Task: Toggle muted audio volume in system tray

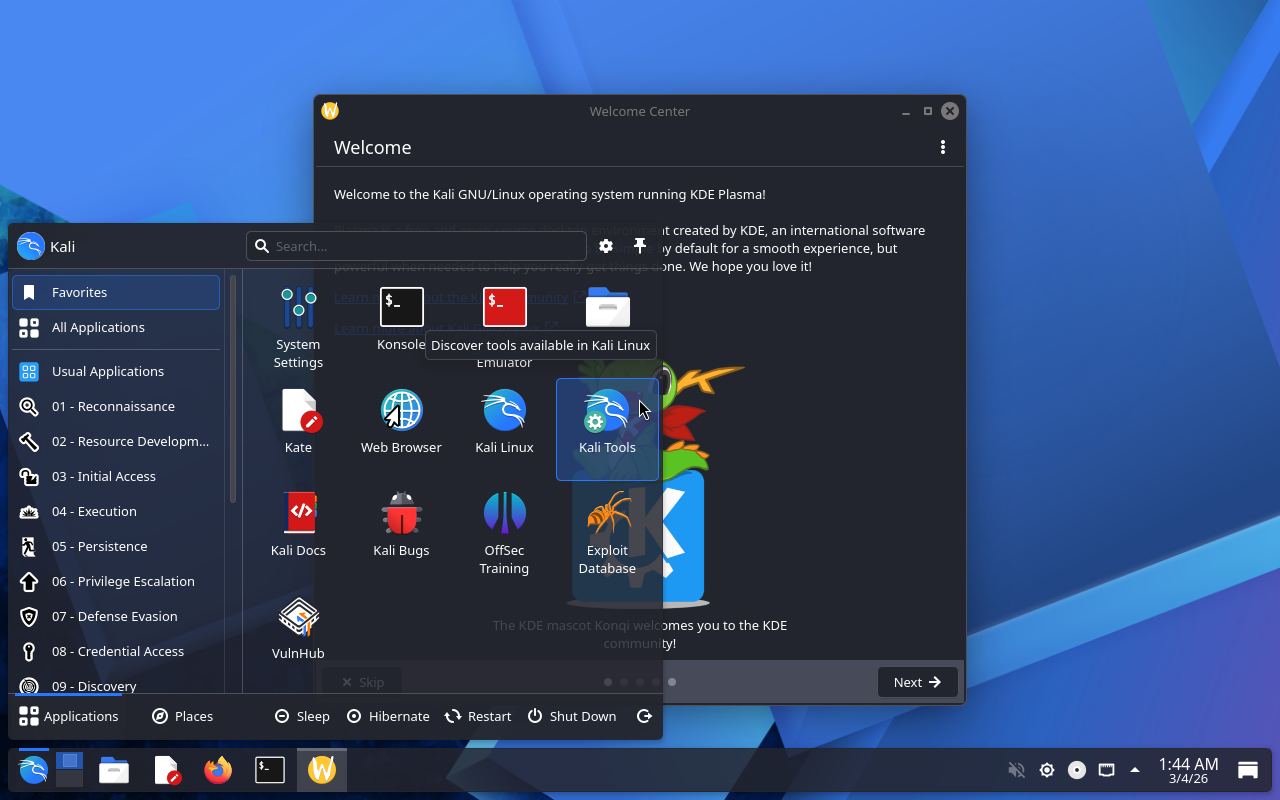Action: 1016,770
